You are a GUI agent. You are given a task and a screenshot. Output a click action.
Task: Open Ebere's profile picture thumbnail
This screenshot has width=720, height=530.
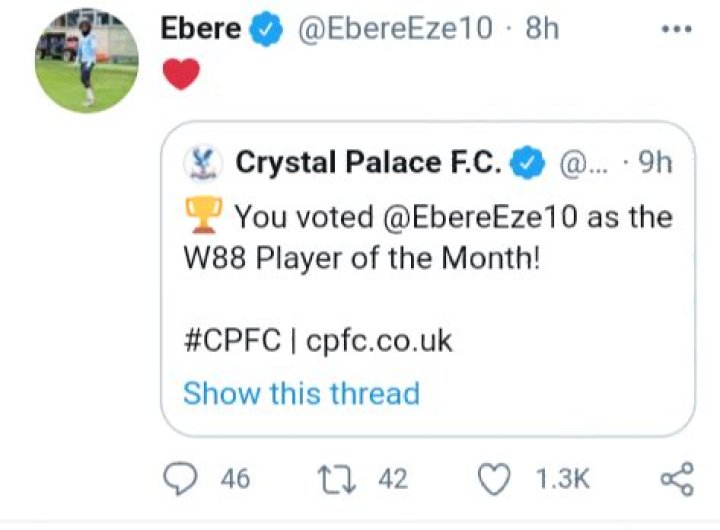[x=87, y=62]
